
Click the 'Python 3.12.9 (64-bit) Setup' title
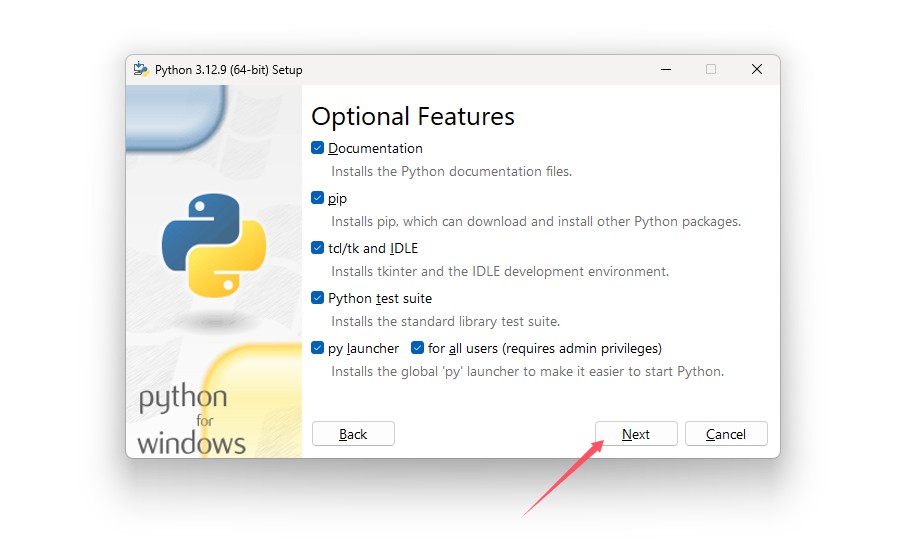point(228,70)
